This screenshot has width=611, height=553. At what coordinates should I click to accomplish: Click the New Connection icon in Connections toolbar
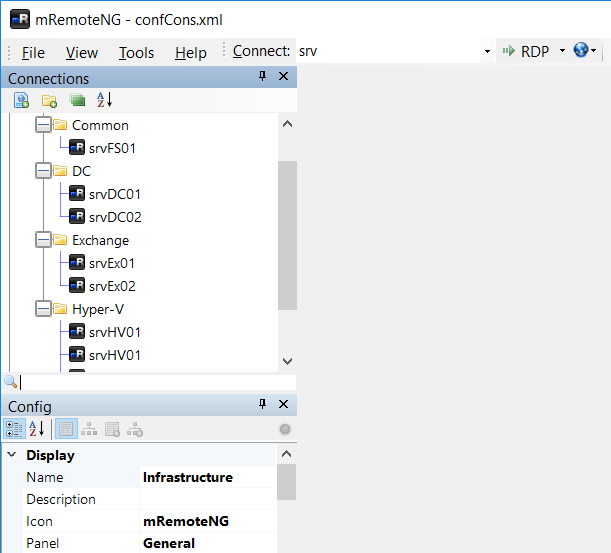click(x=21, y=100)
